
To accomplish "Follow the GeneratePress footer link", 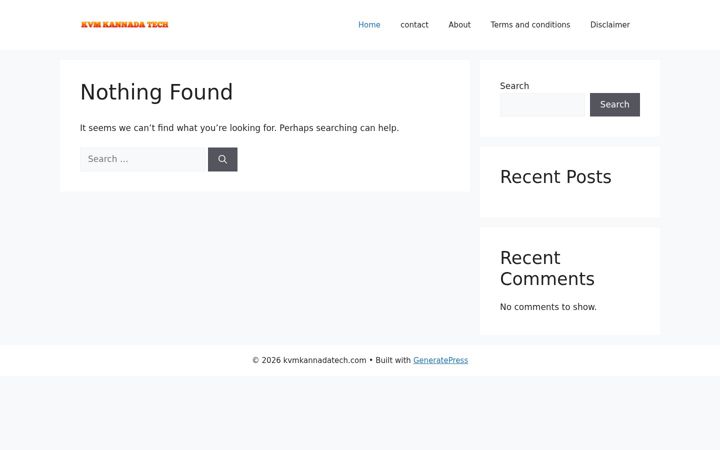I will tap(440, 360).
